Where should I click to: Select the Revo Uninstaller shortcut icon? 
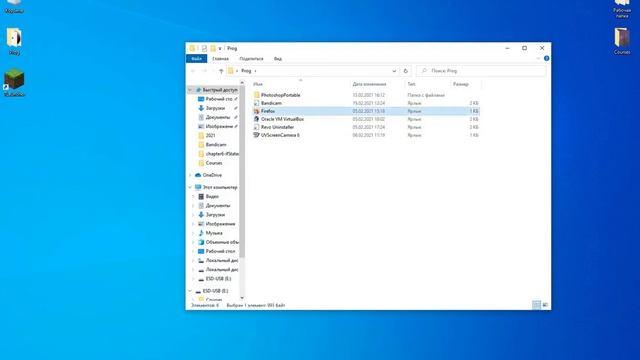click(x=256, y=127)
